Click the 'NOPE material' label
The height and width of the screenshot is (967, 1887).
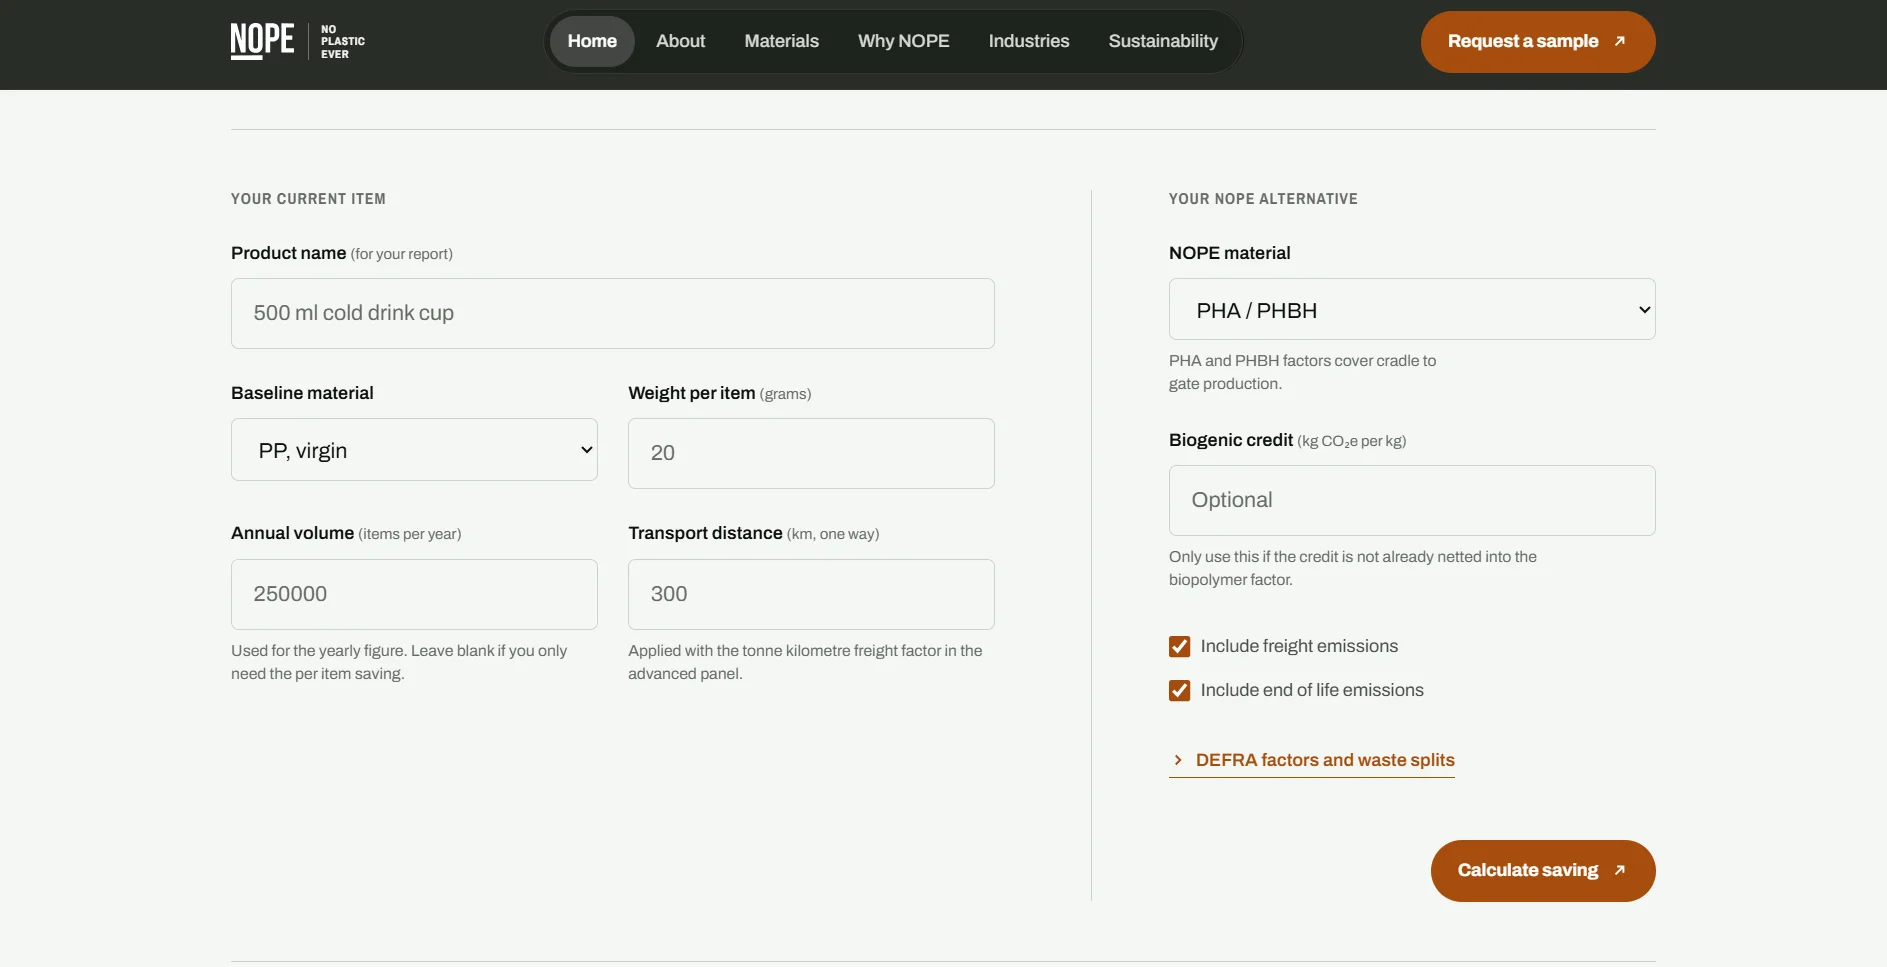click(x=1229, y=253)
